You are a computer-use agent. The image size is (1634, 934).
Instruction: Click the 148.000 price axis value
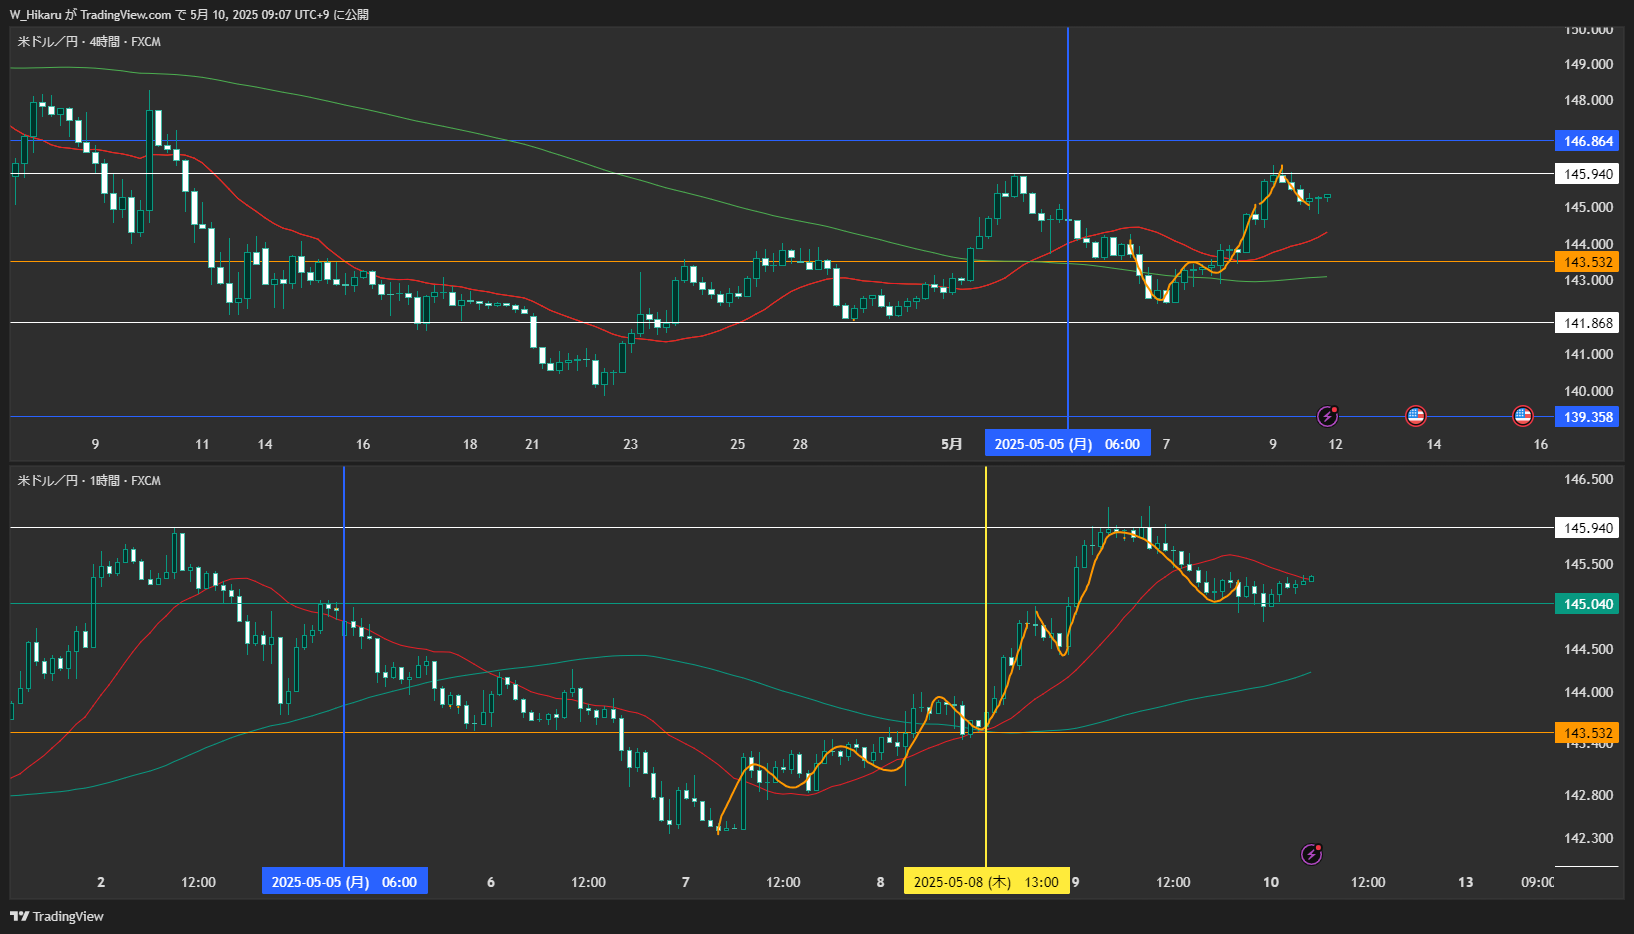coord(1588,100)
